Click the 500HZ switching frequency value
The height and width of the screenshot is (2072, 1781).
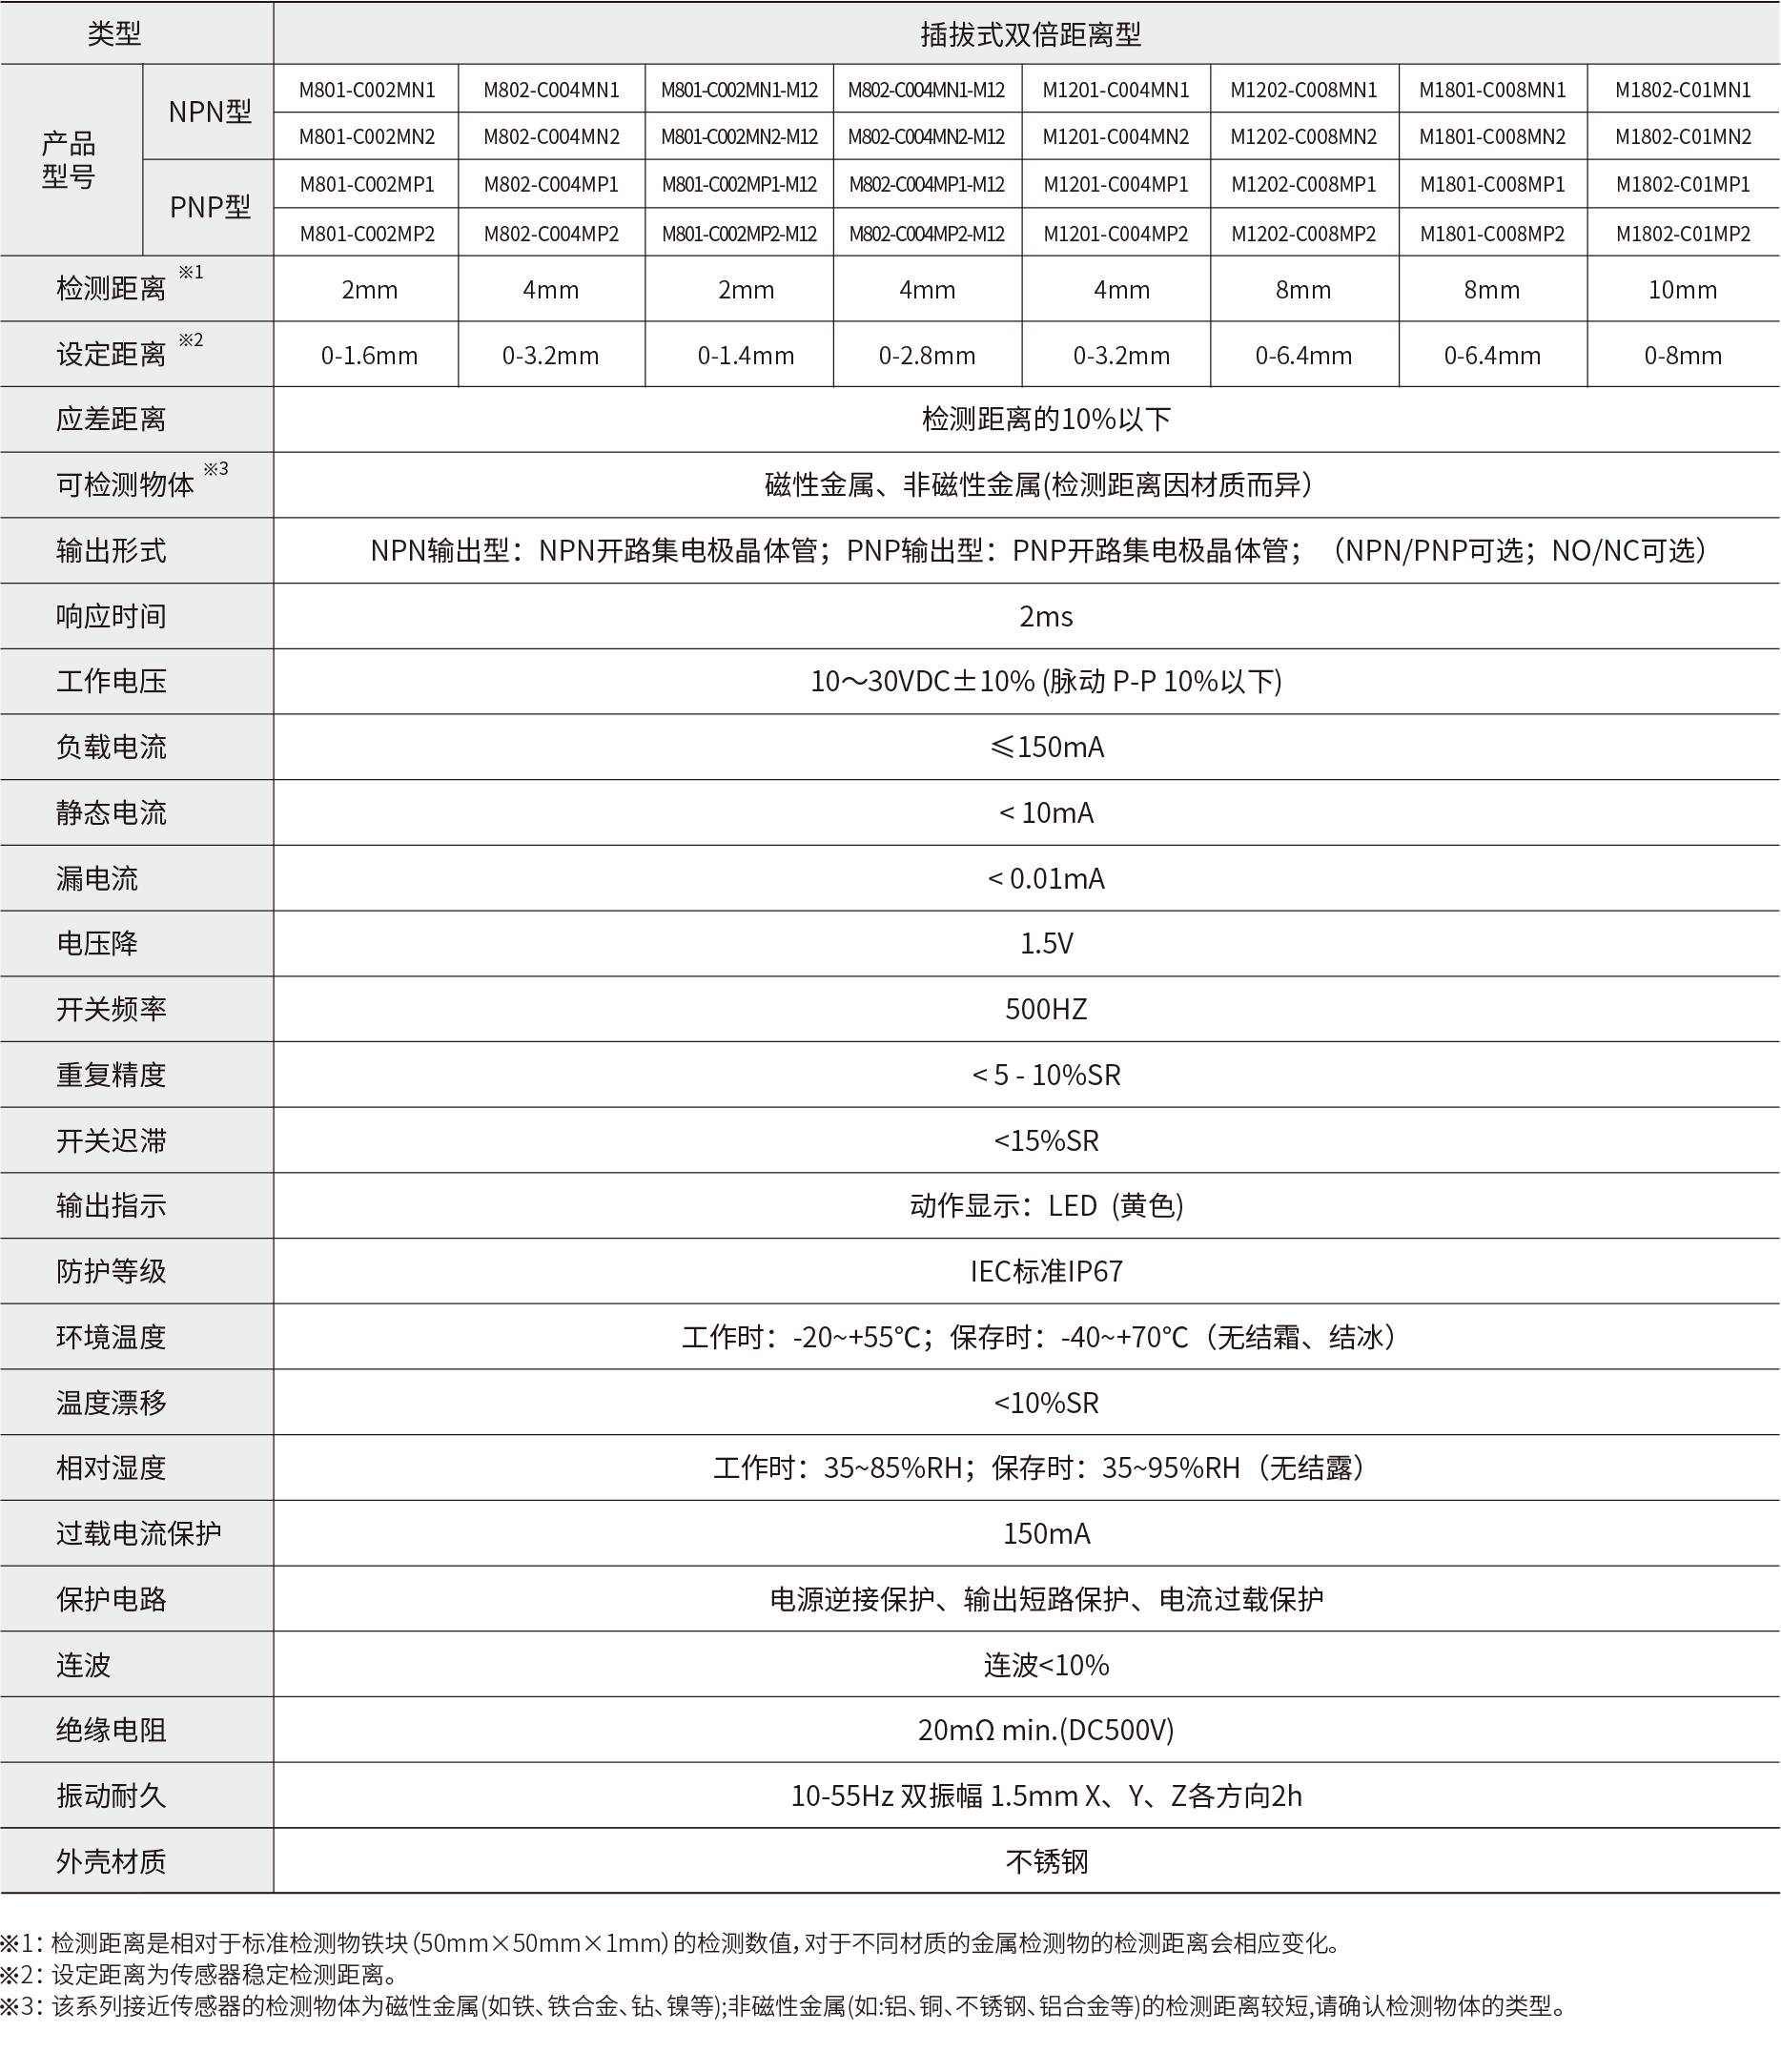pos(1046,1009)
